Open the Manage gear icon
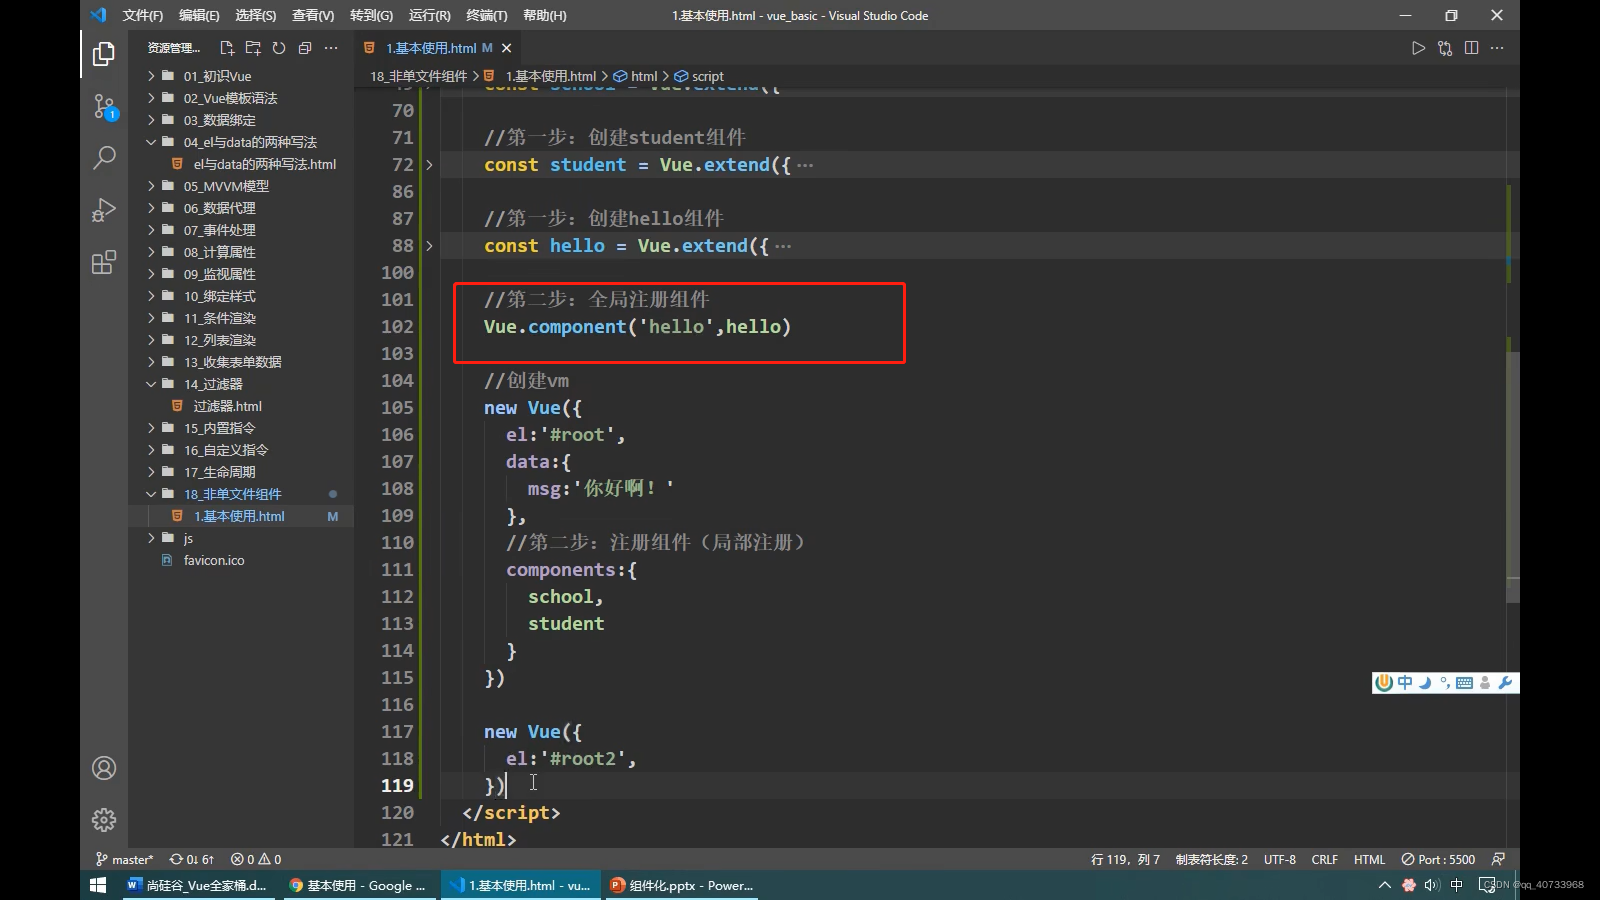 [104, 820]
